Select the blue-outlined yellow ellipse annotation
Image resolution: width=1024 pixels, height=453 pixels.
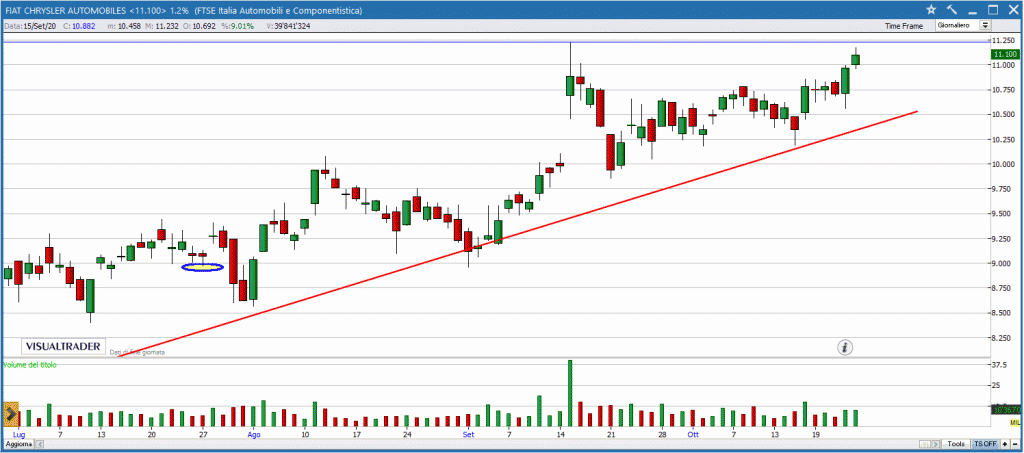pyautogui.click(x=202, y=267)
